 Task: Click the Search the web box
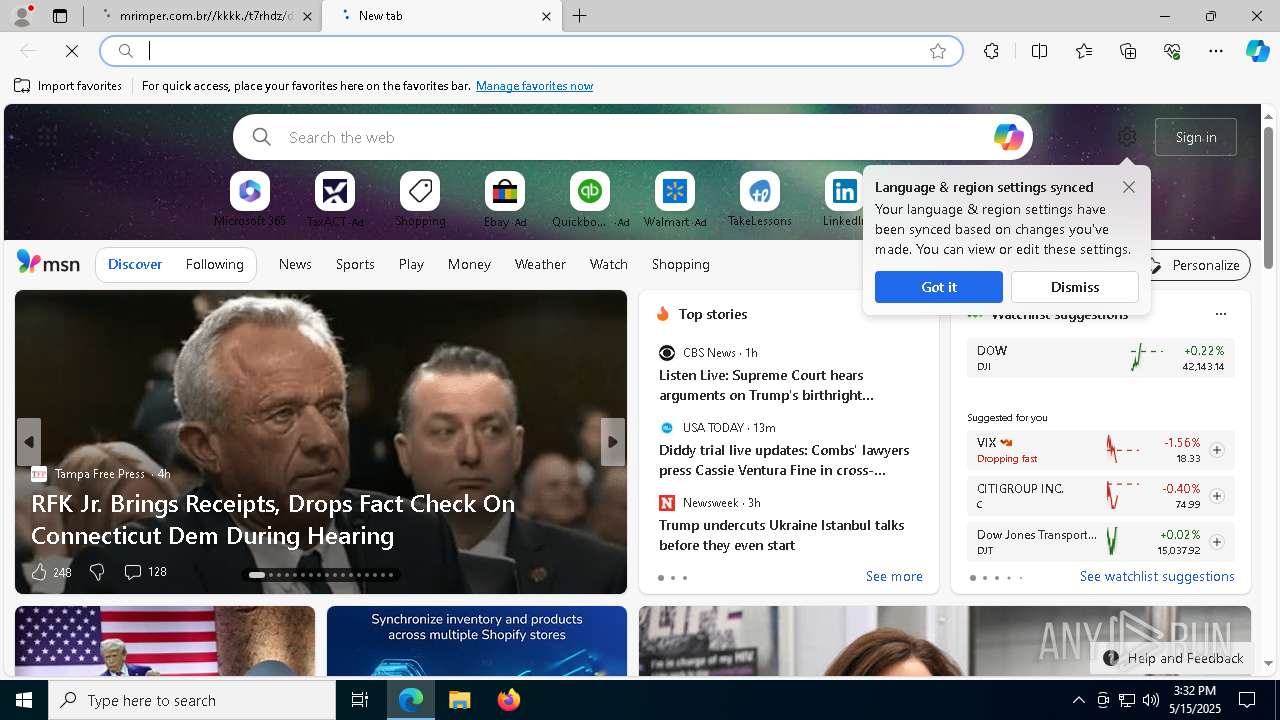(632, 137)
